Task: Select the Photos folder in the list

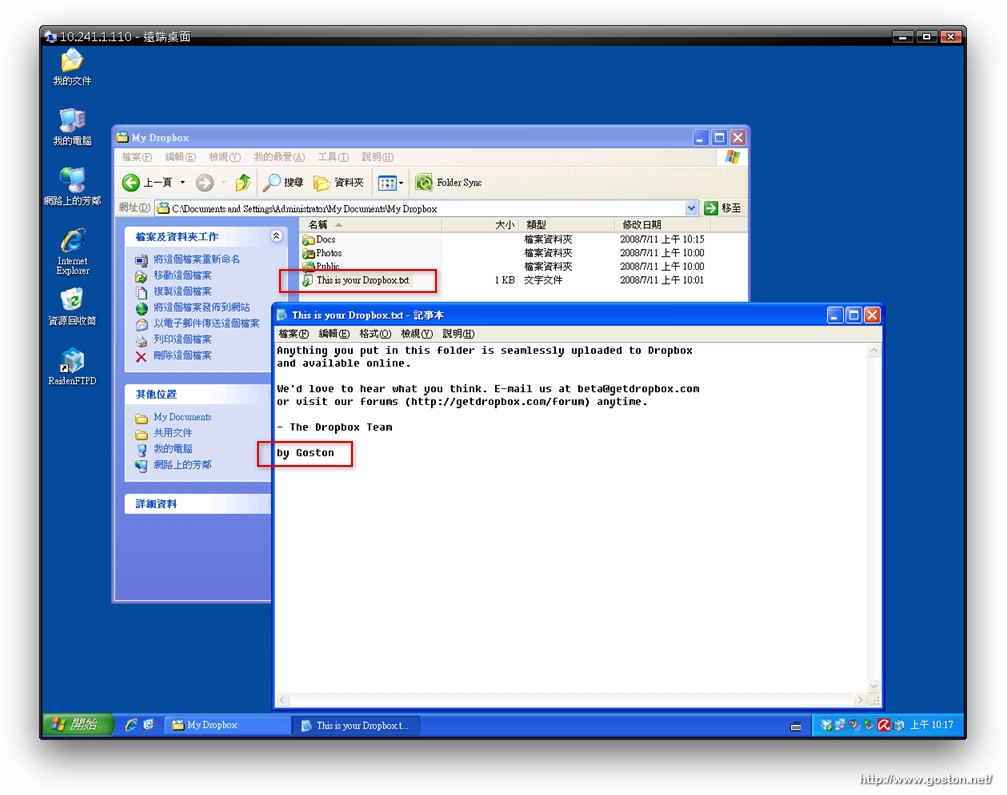Action: (322, 253)
